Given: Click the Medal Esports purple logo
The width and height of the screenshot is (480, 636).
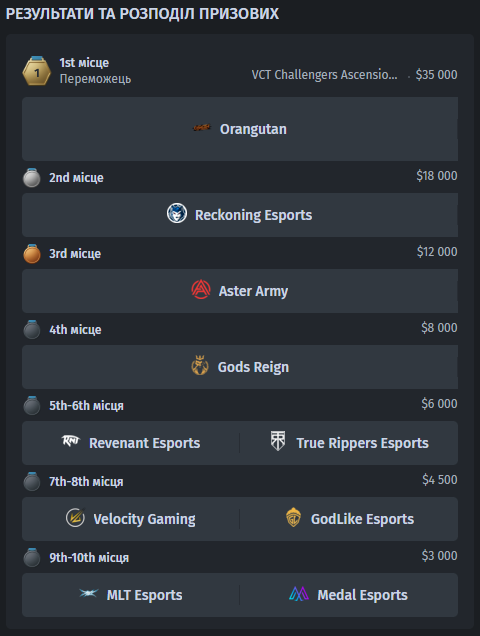Looking at the screenshot, I should [299, 594].
